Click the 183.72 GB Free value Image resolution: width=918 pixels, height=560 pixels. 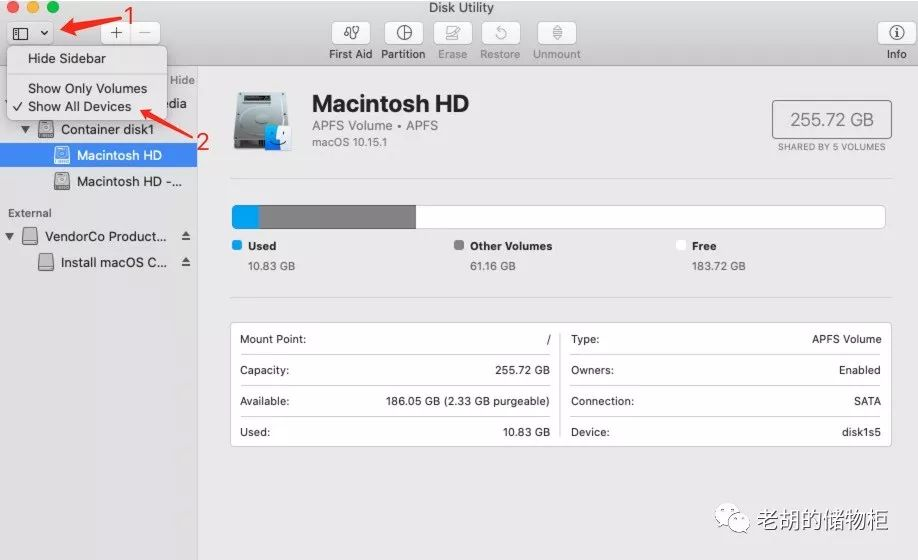click(x=718, y=266)
